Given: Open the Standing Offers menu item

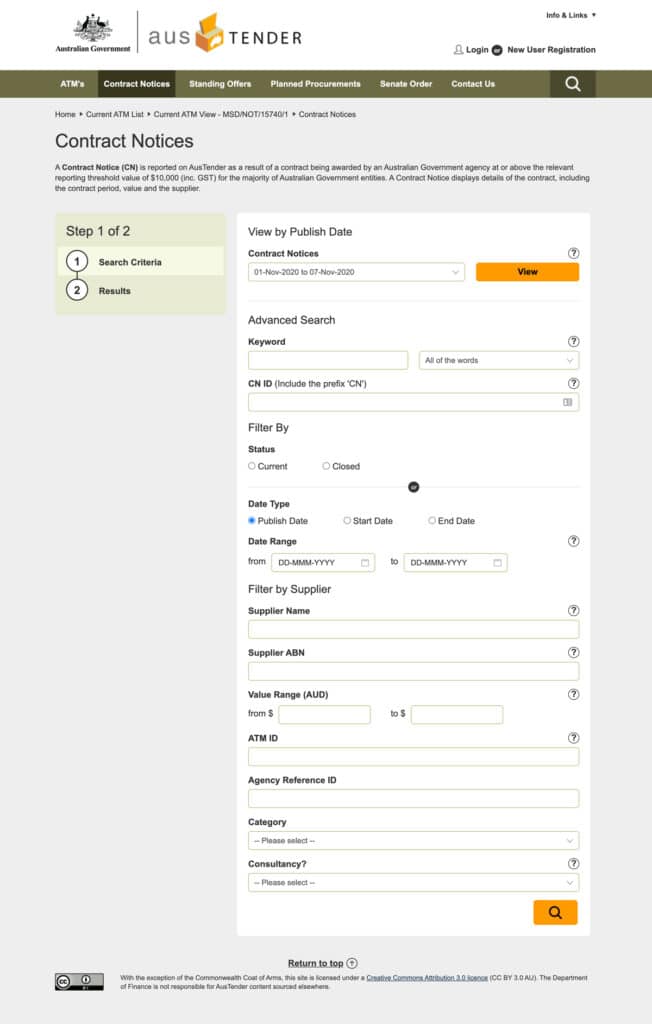Looking at the screenshot, I should (220, 84).
